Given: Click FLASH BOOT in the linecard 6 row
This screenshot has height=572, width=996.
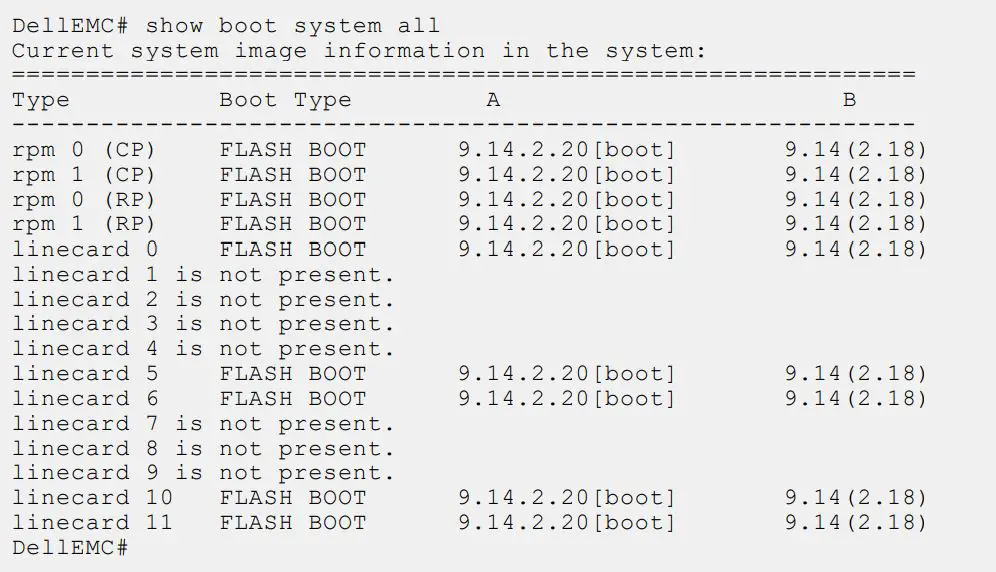Looking at the screenshot, I should [x=293, y=399].
